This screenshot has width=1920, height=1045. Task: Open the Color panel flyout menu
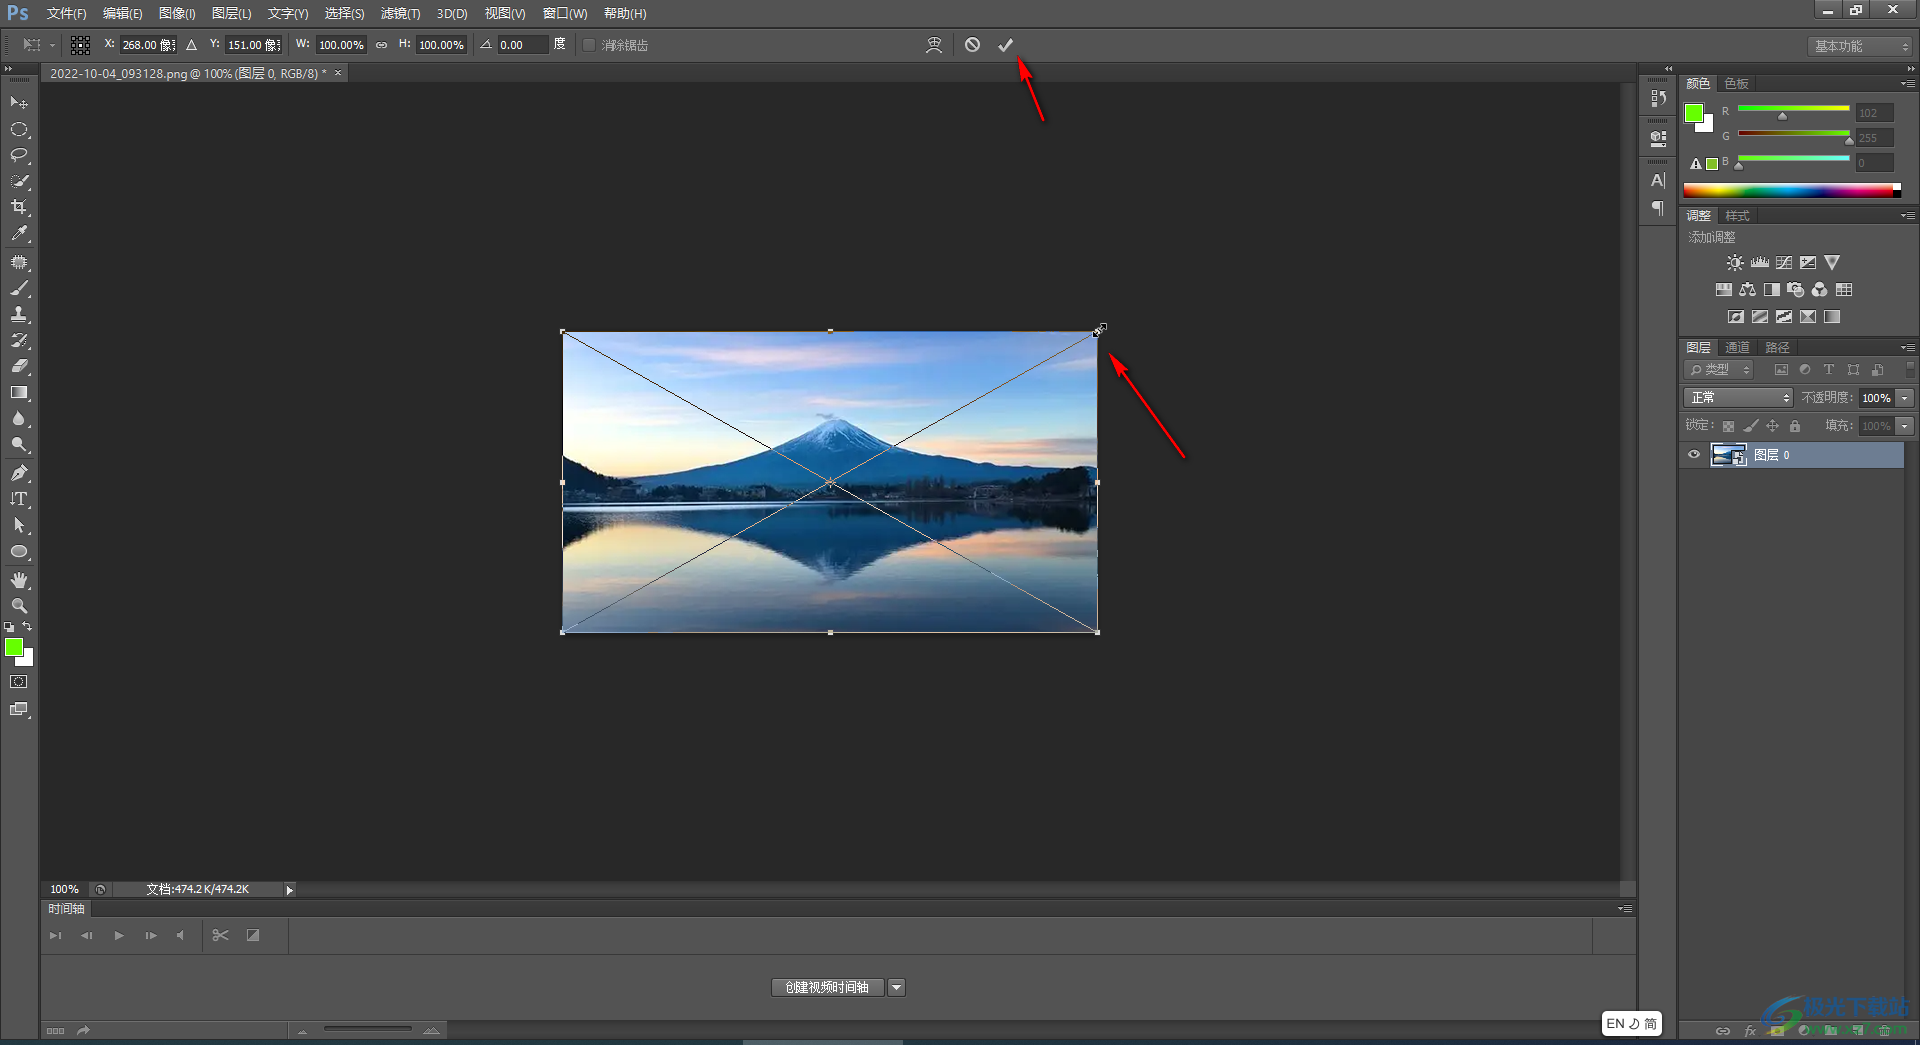click(x=1907, y=84)
